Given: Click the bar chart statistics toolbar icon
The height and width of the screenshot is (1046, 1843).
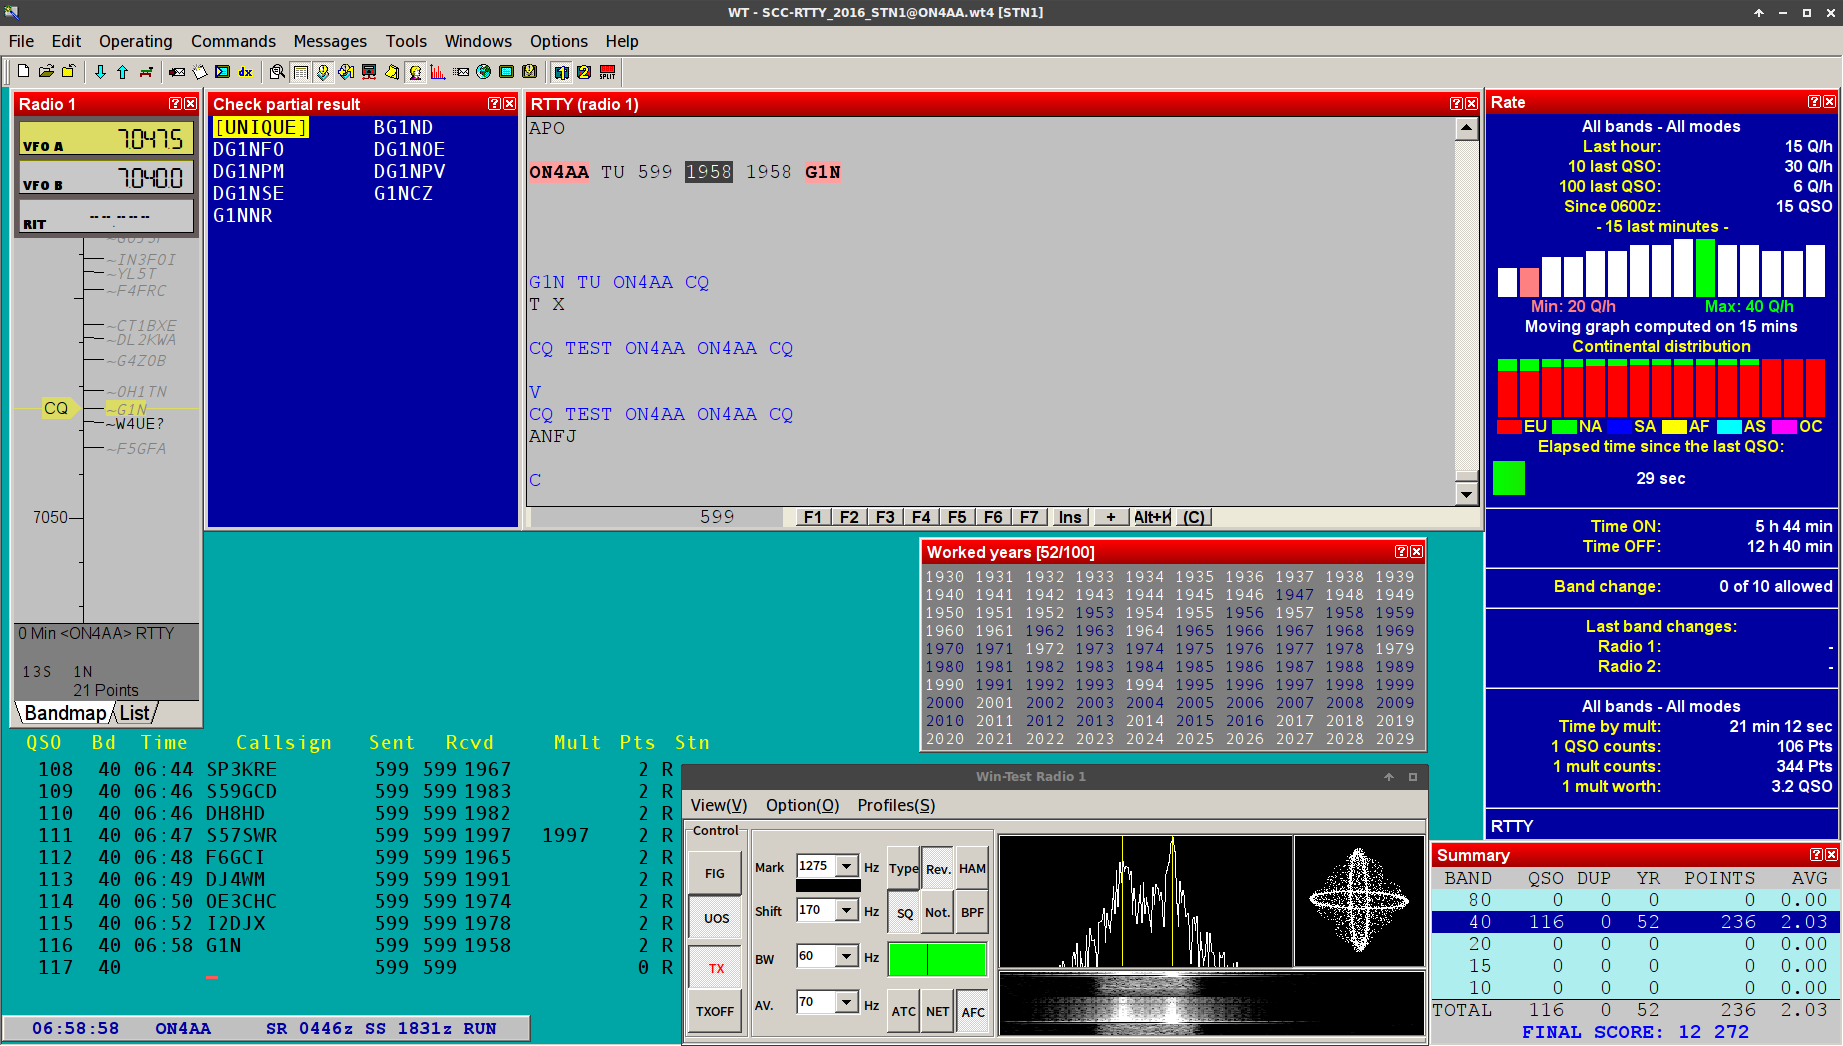Looking at the screenshot, I should pos(438,72).
